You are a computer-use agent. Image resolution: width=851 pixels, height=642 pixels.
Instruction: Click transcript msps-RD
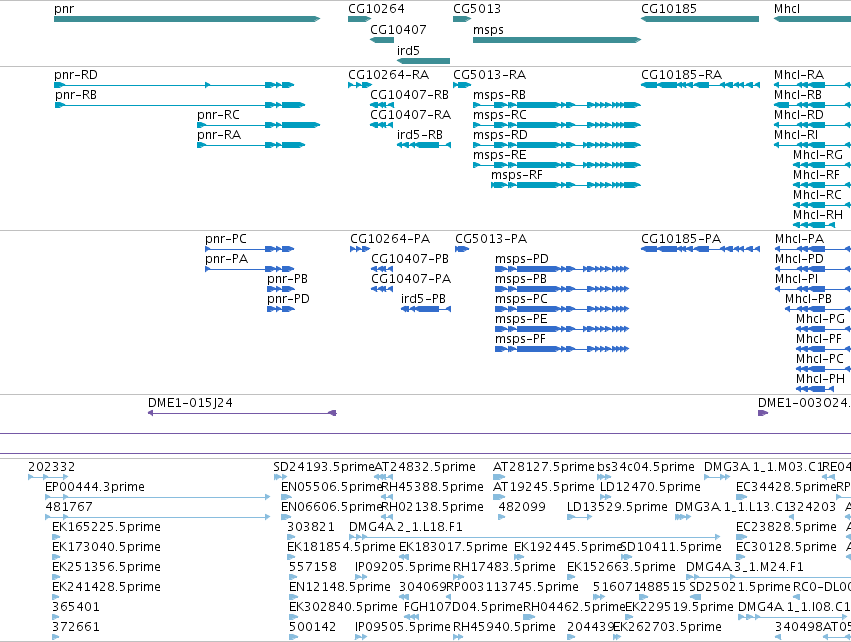pyautogui.click(x=557, y=145)
